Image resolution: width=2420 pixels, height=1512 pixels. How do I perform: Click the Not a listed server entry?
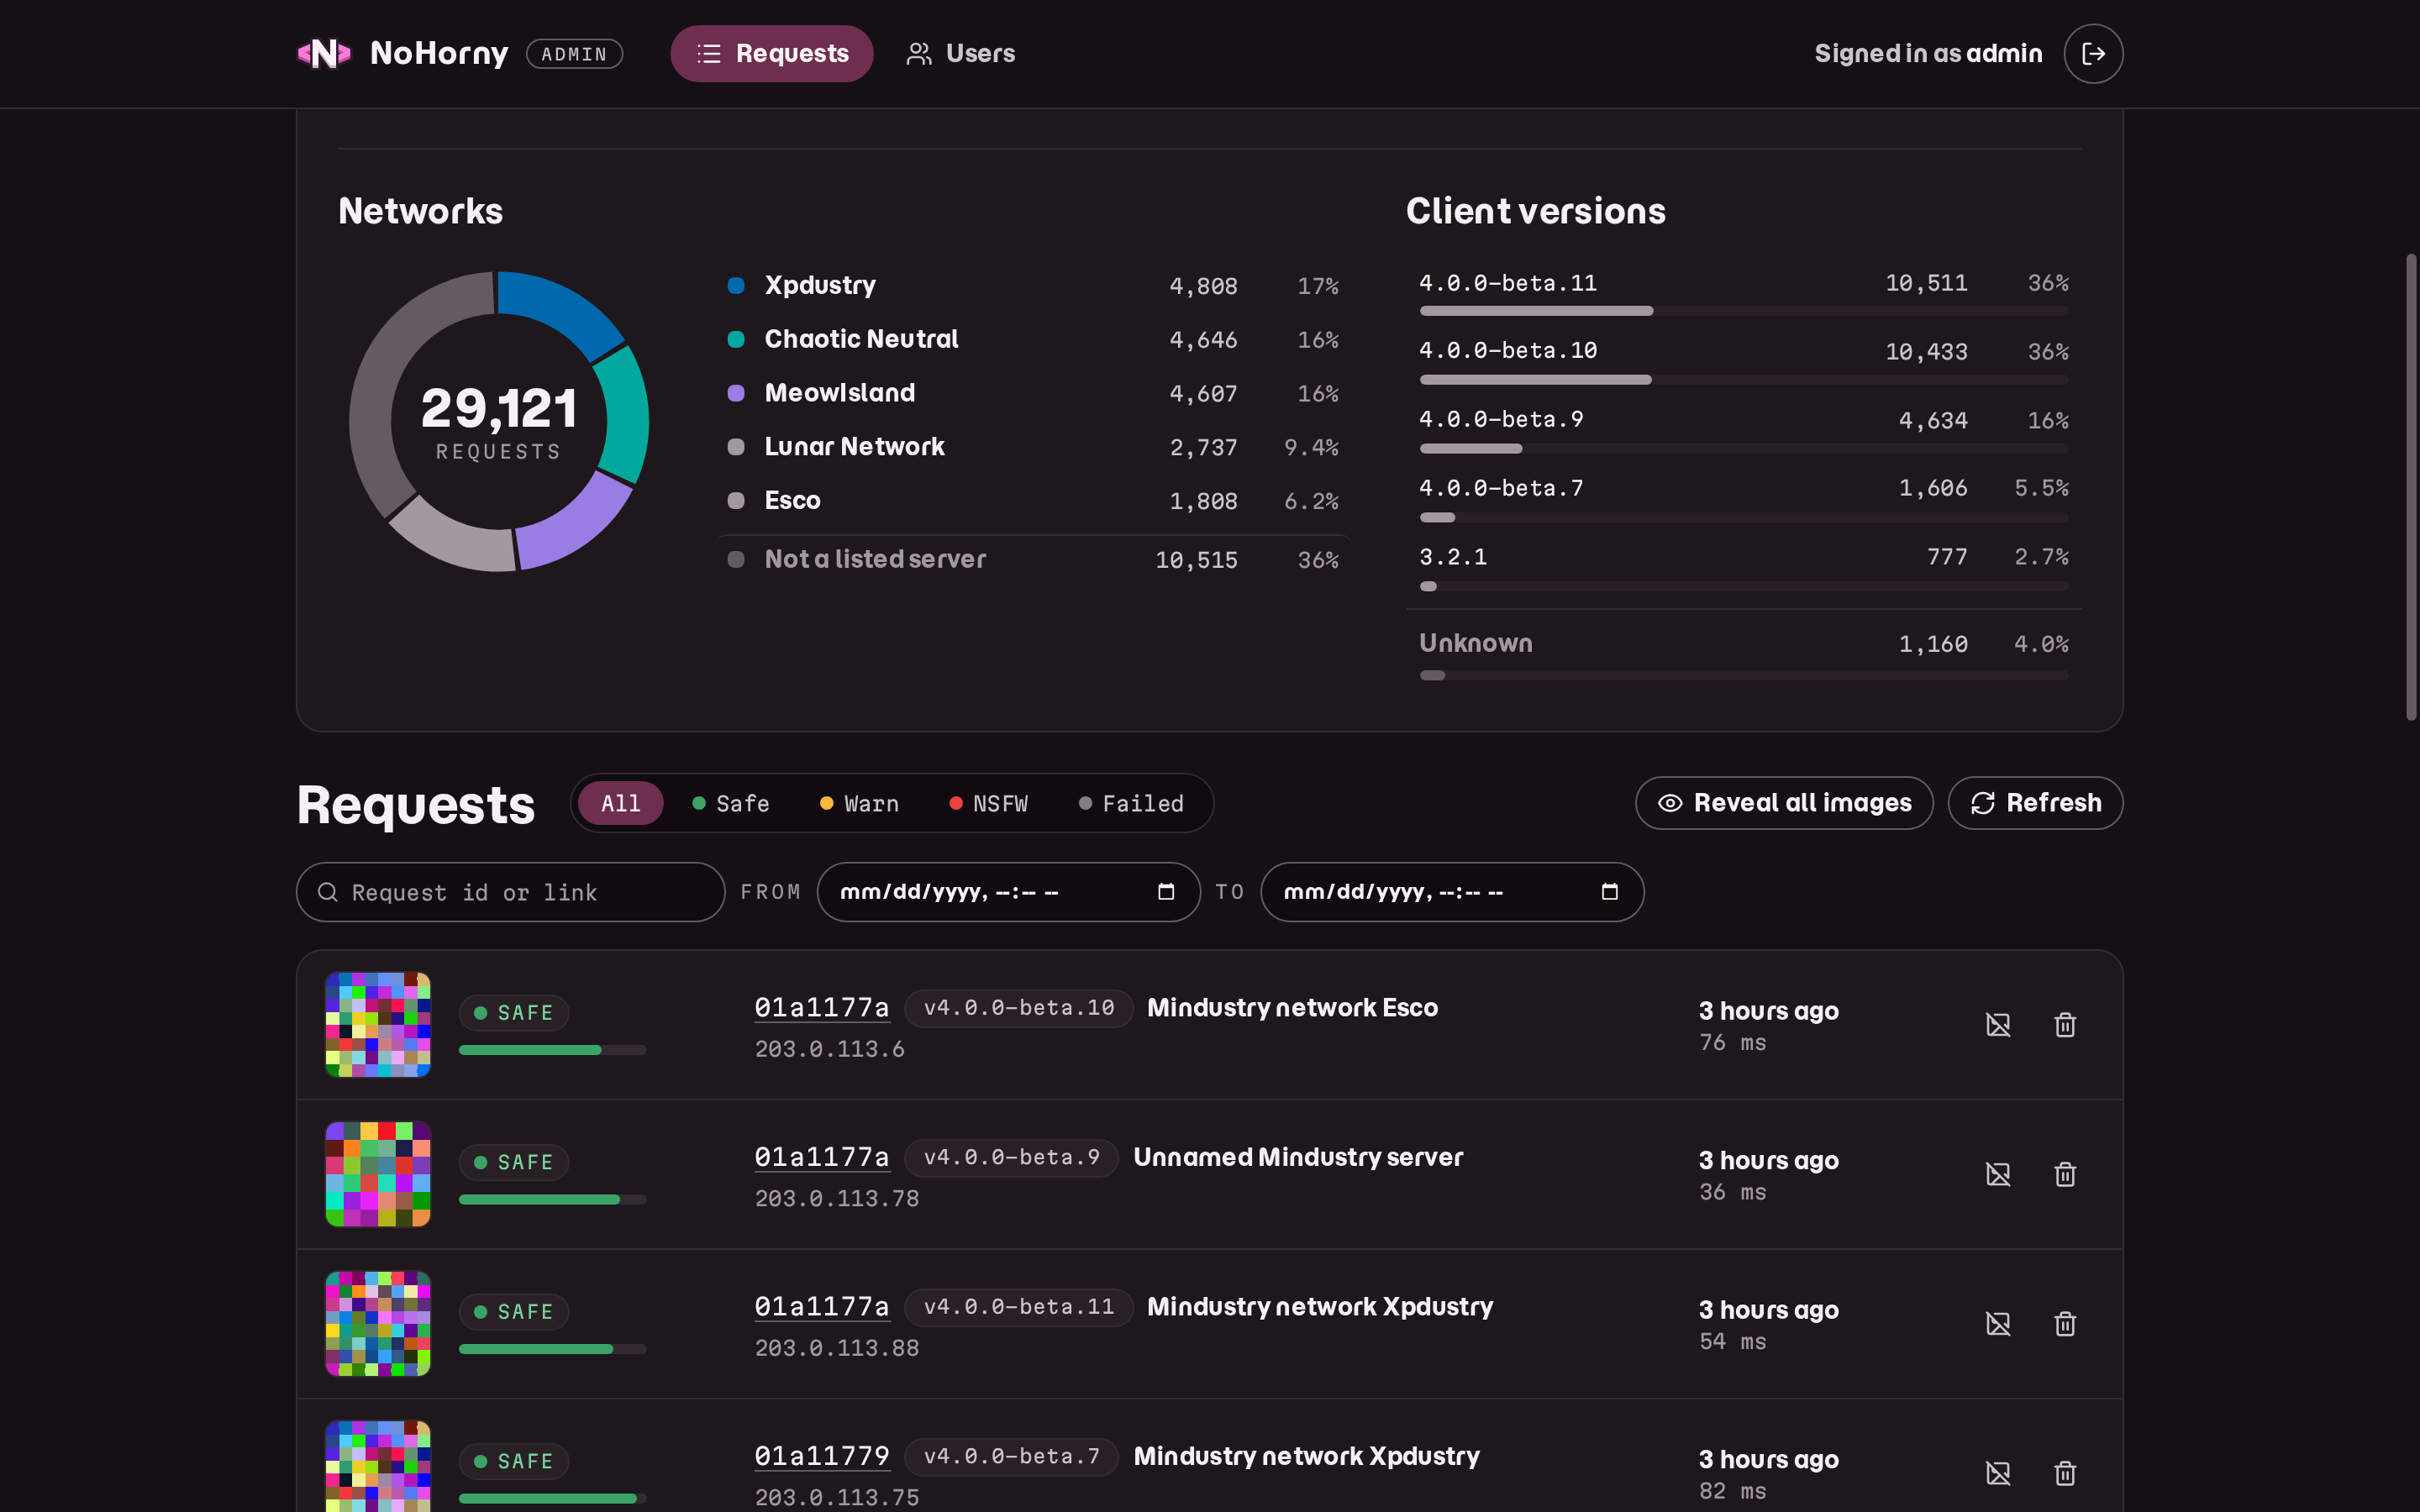pos(1033,560)
